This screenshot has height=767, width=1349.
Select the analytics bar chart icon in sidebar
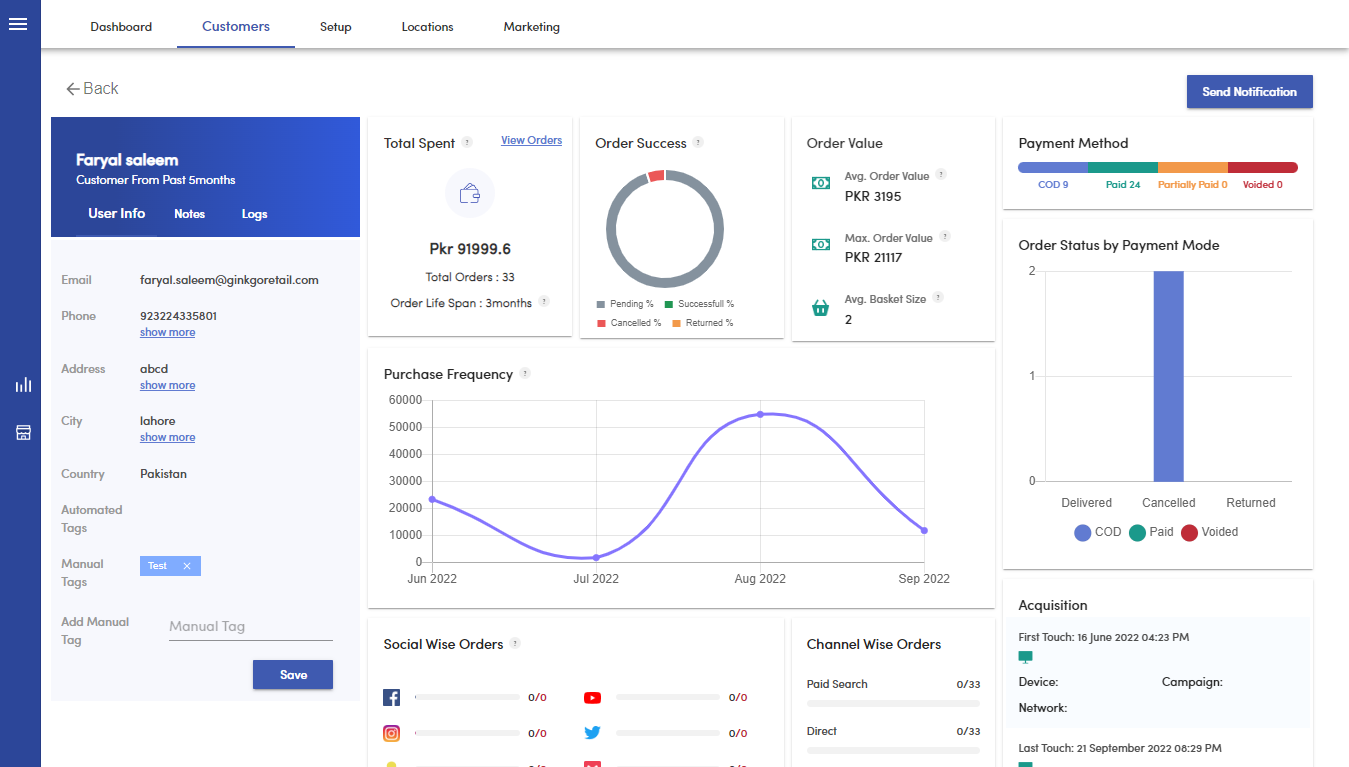pos(22,384)
